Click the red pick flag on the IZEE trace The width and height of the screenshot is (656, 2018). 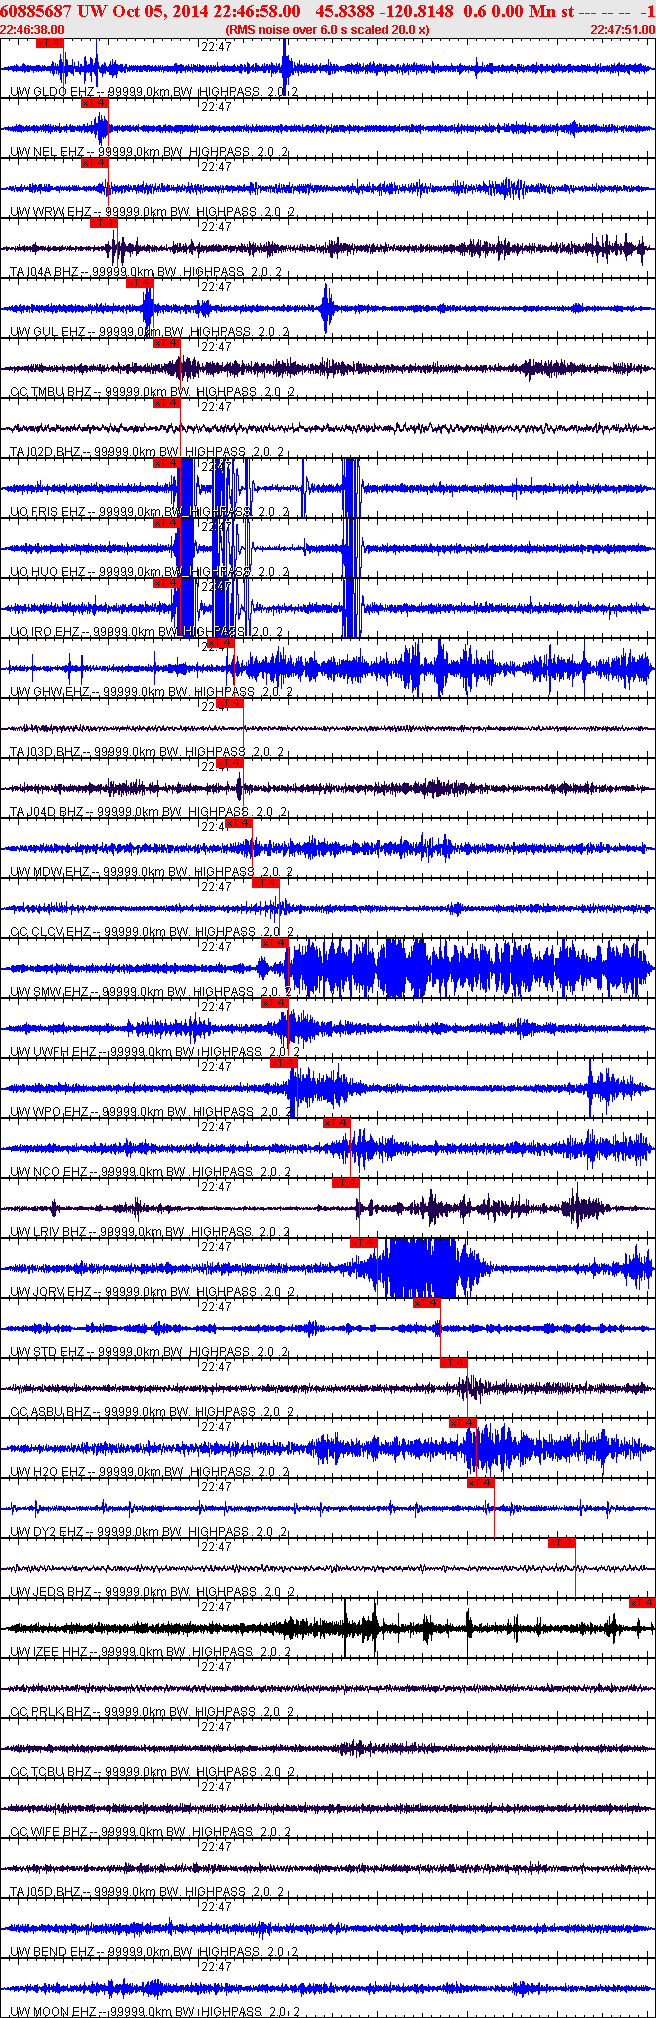642,1603
